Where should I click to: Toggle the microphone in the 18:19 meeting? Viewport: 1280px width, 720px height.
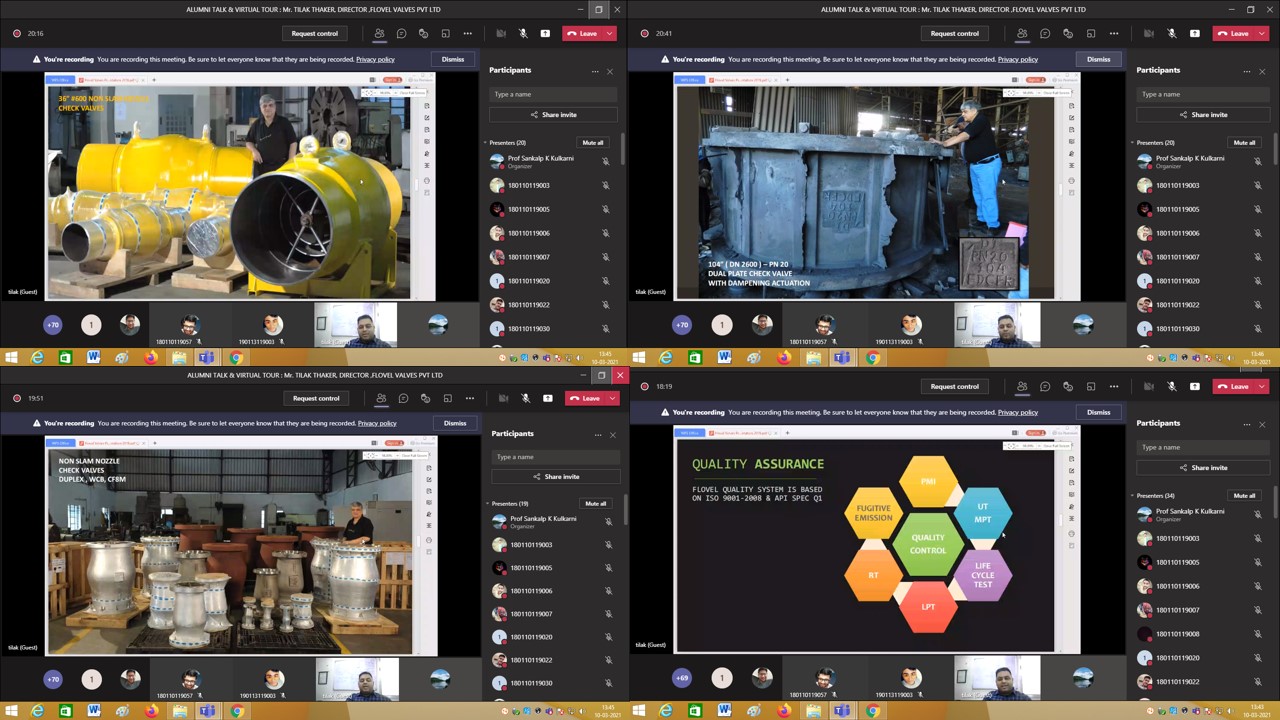[1172, 386]
